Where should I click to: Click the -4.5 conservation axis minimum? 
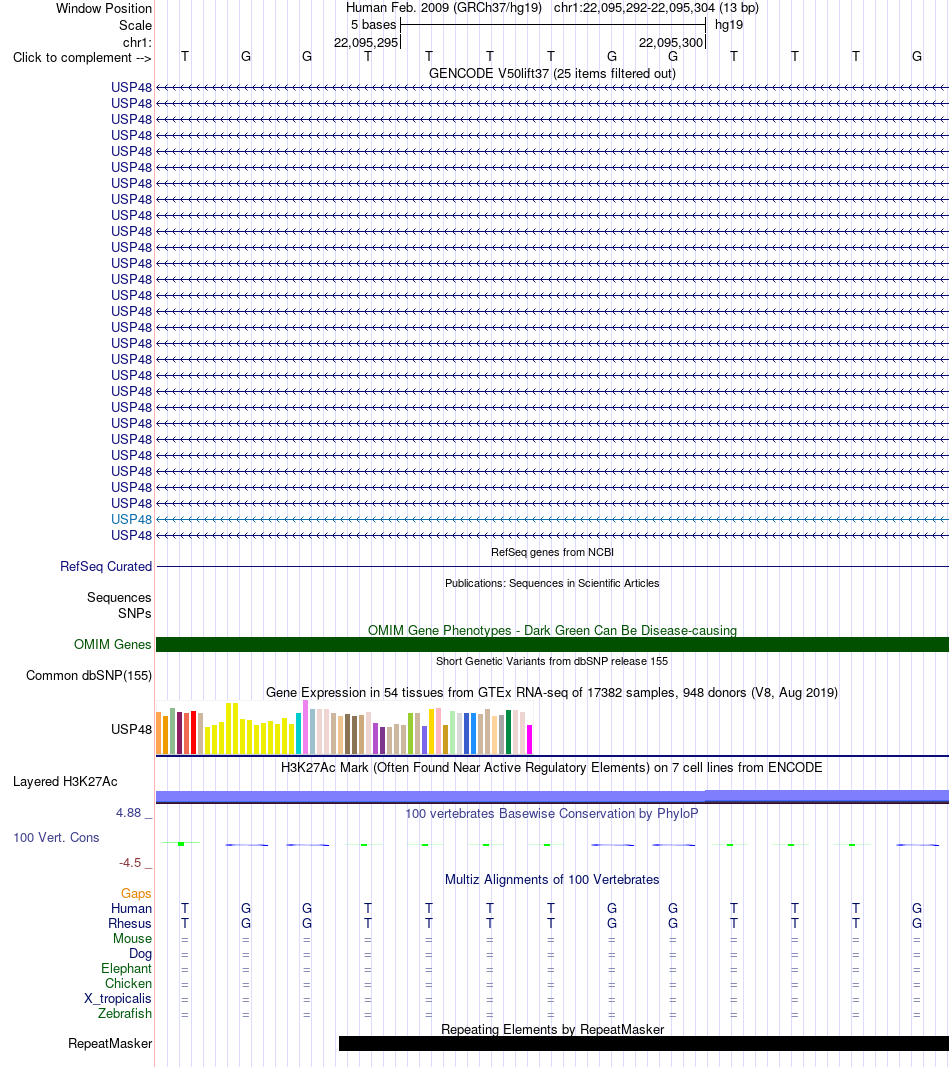click(x=130, y=863)
